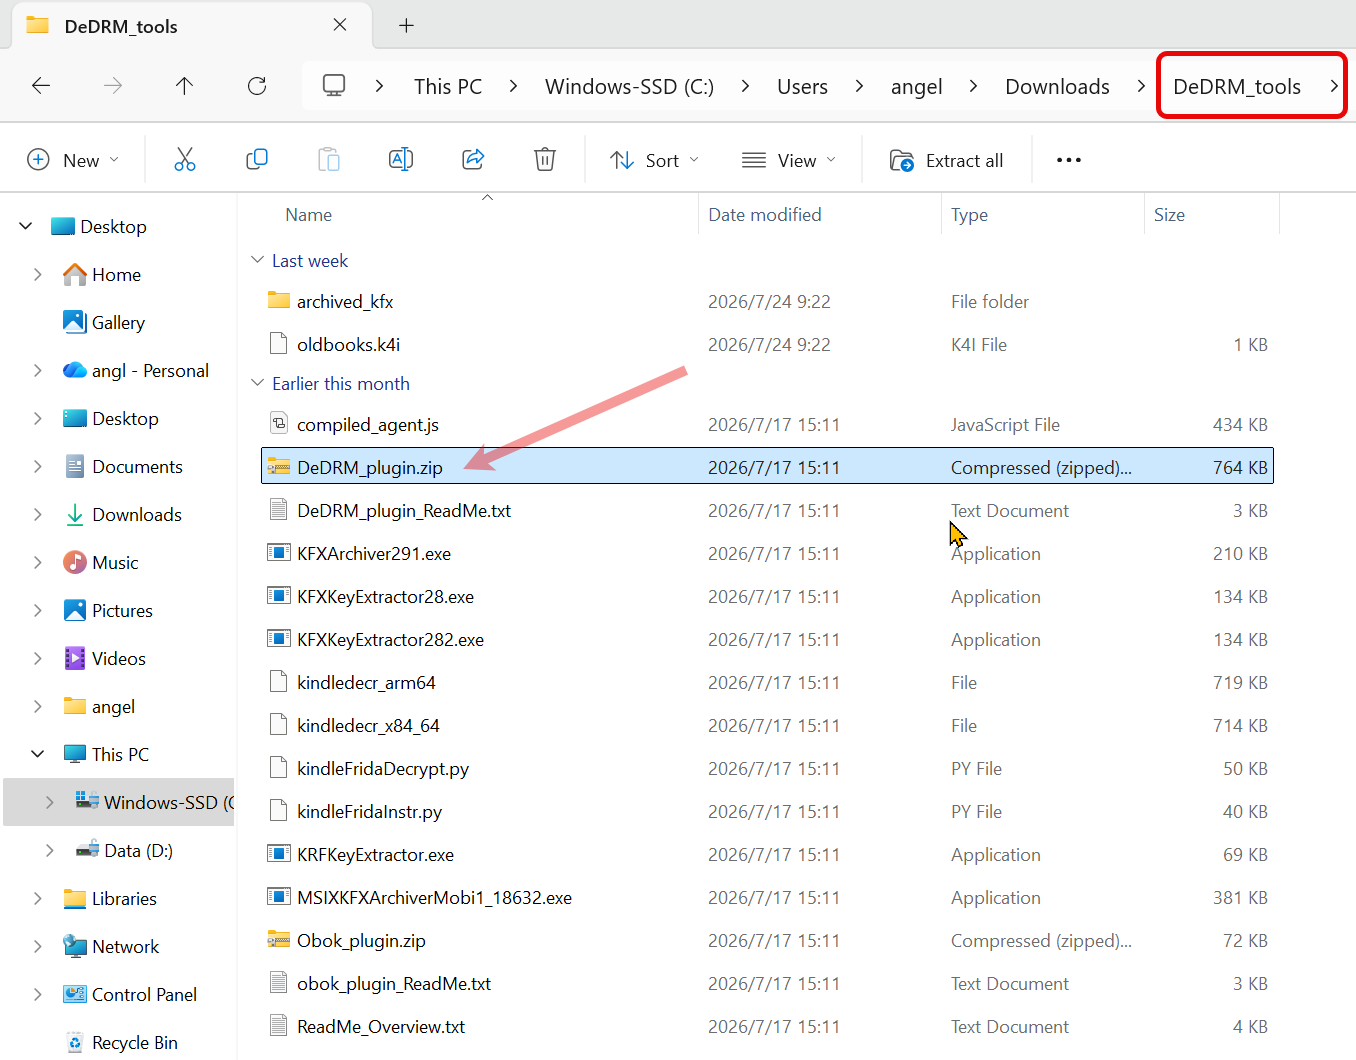Click the PC monitor icon in address bar
Screen dimensions: 1356x1060
pos(334,86)
